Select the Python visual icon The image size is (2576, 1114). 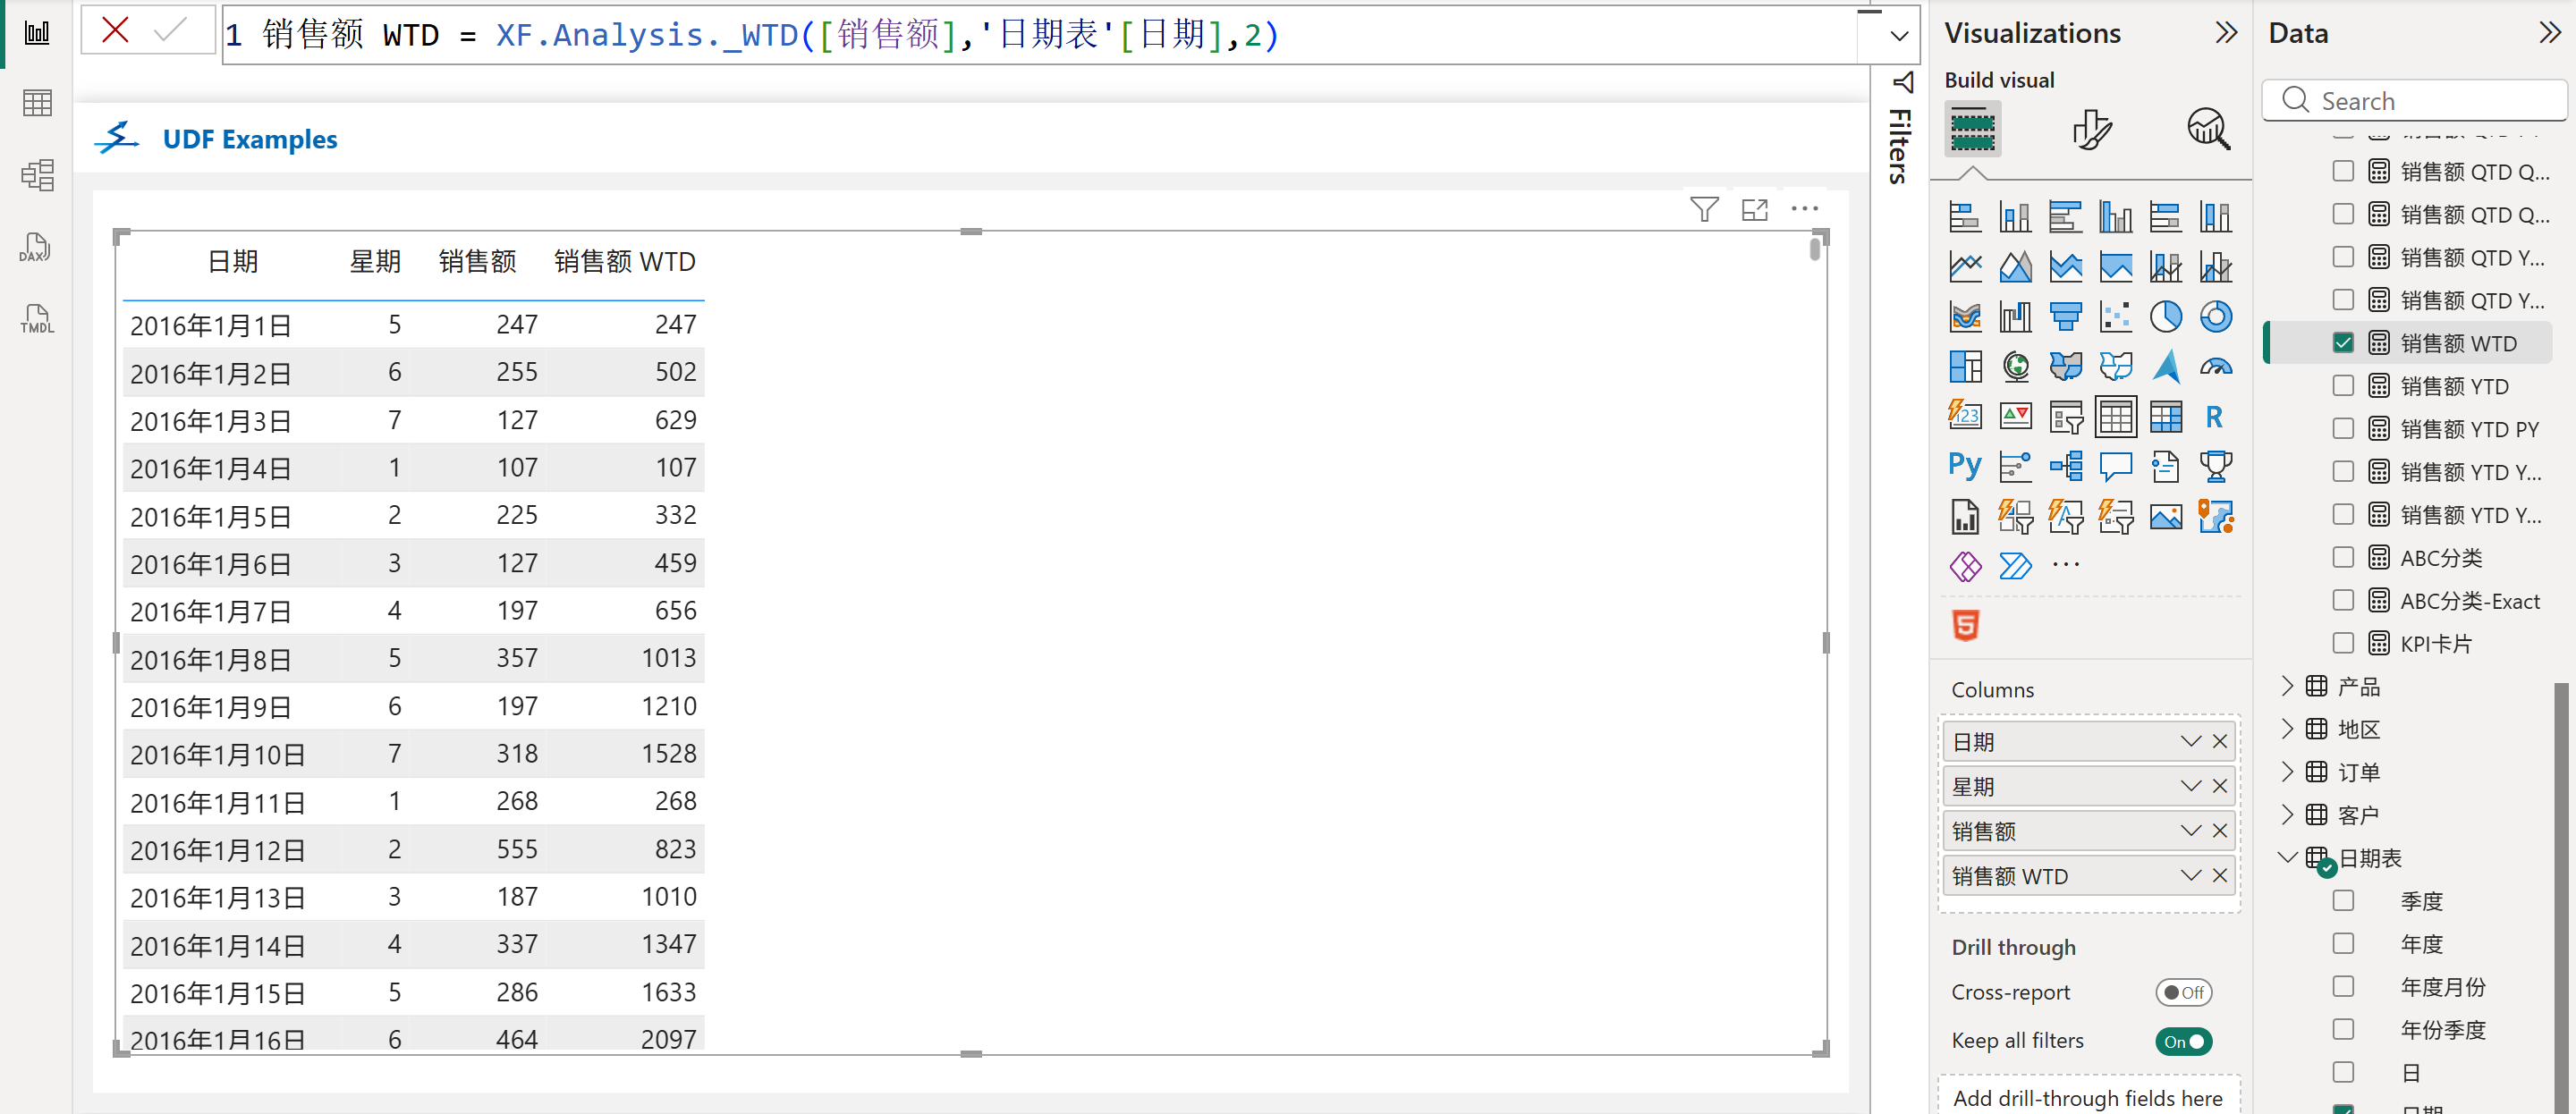[x=1964, y=466]
